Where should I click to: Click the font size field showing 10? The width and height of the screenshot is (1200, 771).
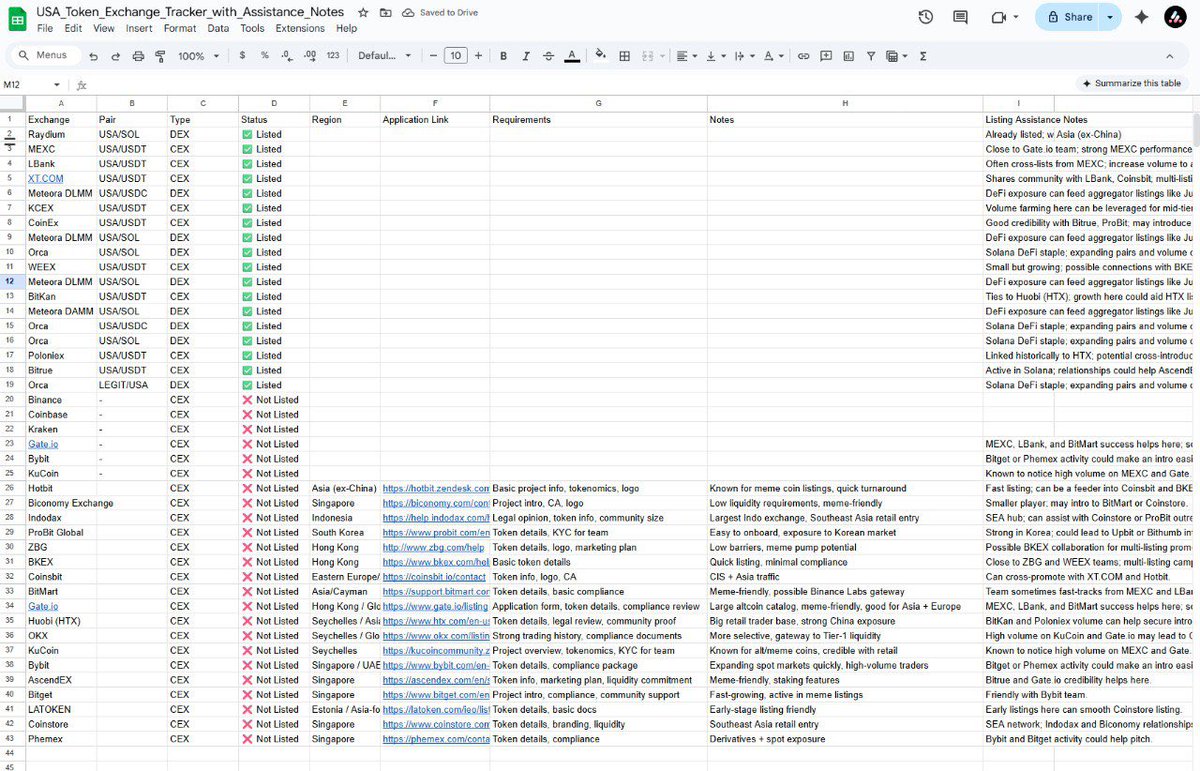pyautogui.click(x=456, y=56)
